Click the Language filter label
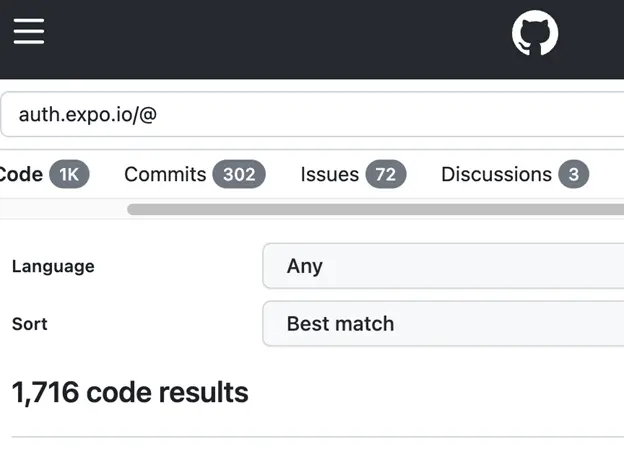The height and width of the screenshot is (452, 624). [x=53, y=267]
